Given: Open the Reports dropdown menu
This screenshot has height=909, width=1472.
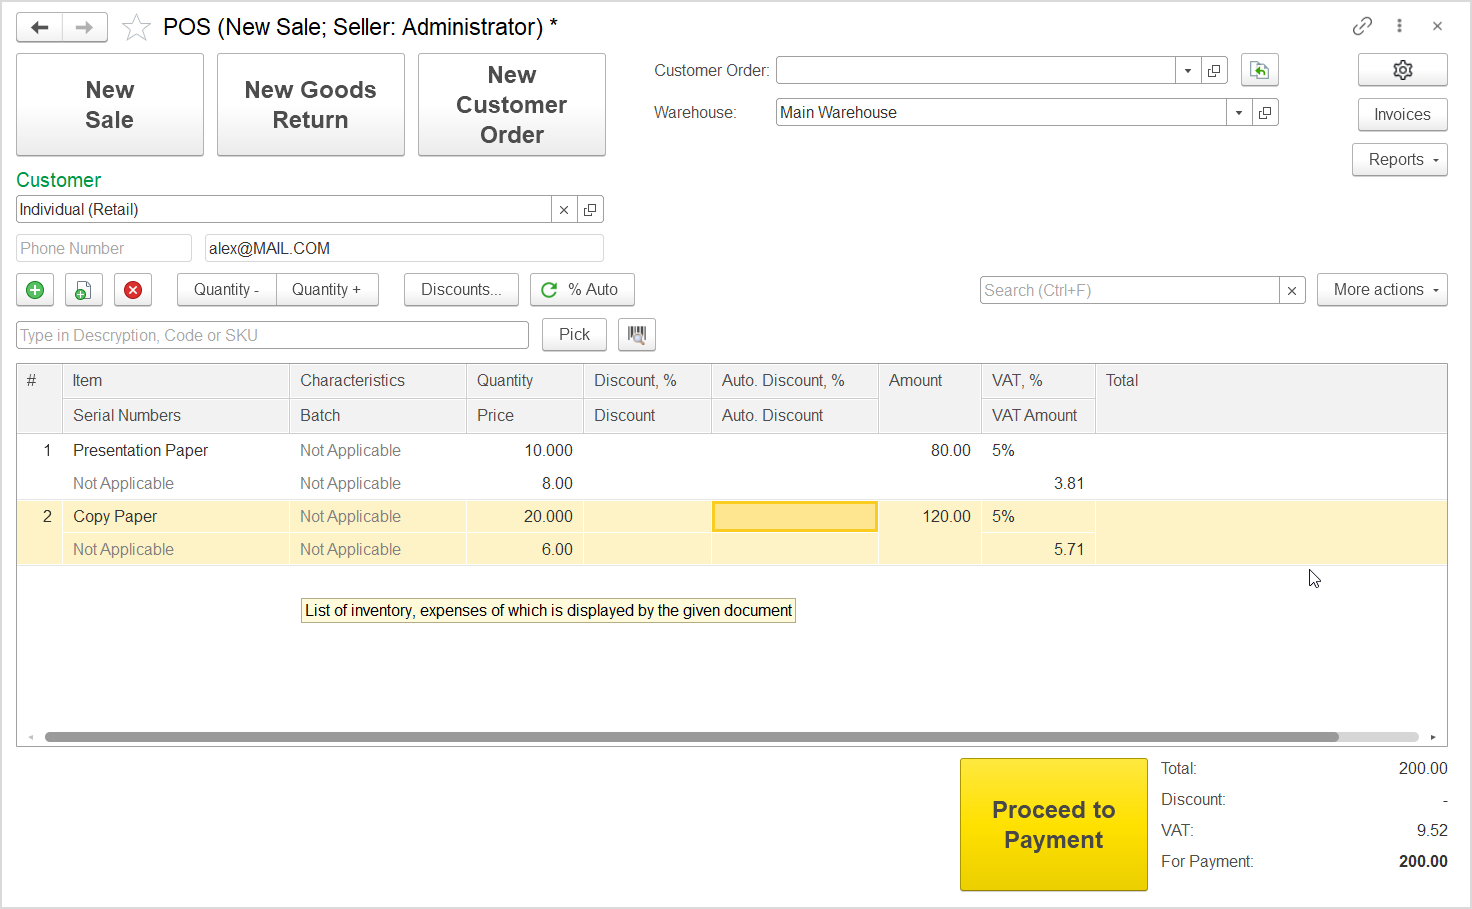Looking at the screenshot, I should (1400, 160).
